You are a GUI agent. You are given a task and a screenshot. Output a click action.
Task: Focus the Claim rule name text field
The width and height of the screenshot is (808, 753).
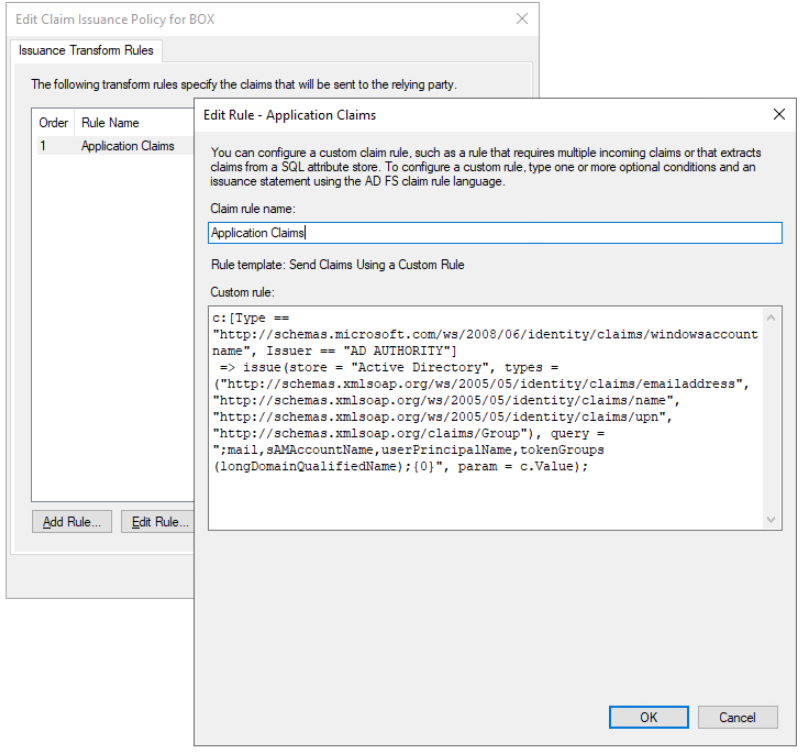point(495,233)
